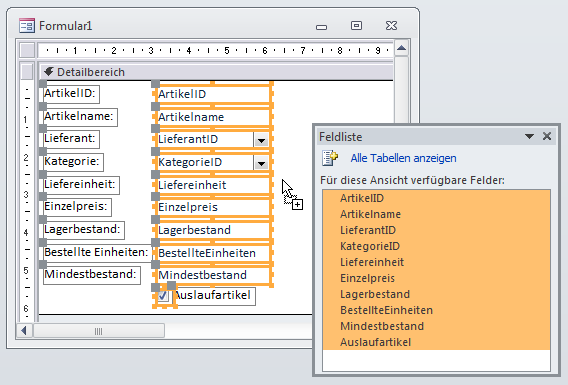Expand the LieferantID combo box arrow

point(261,140)
